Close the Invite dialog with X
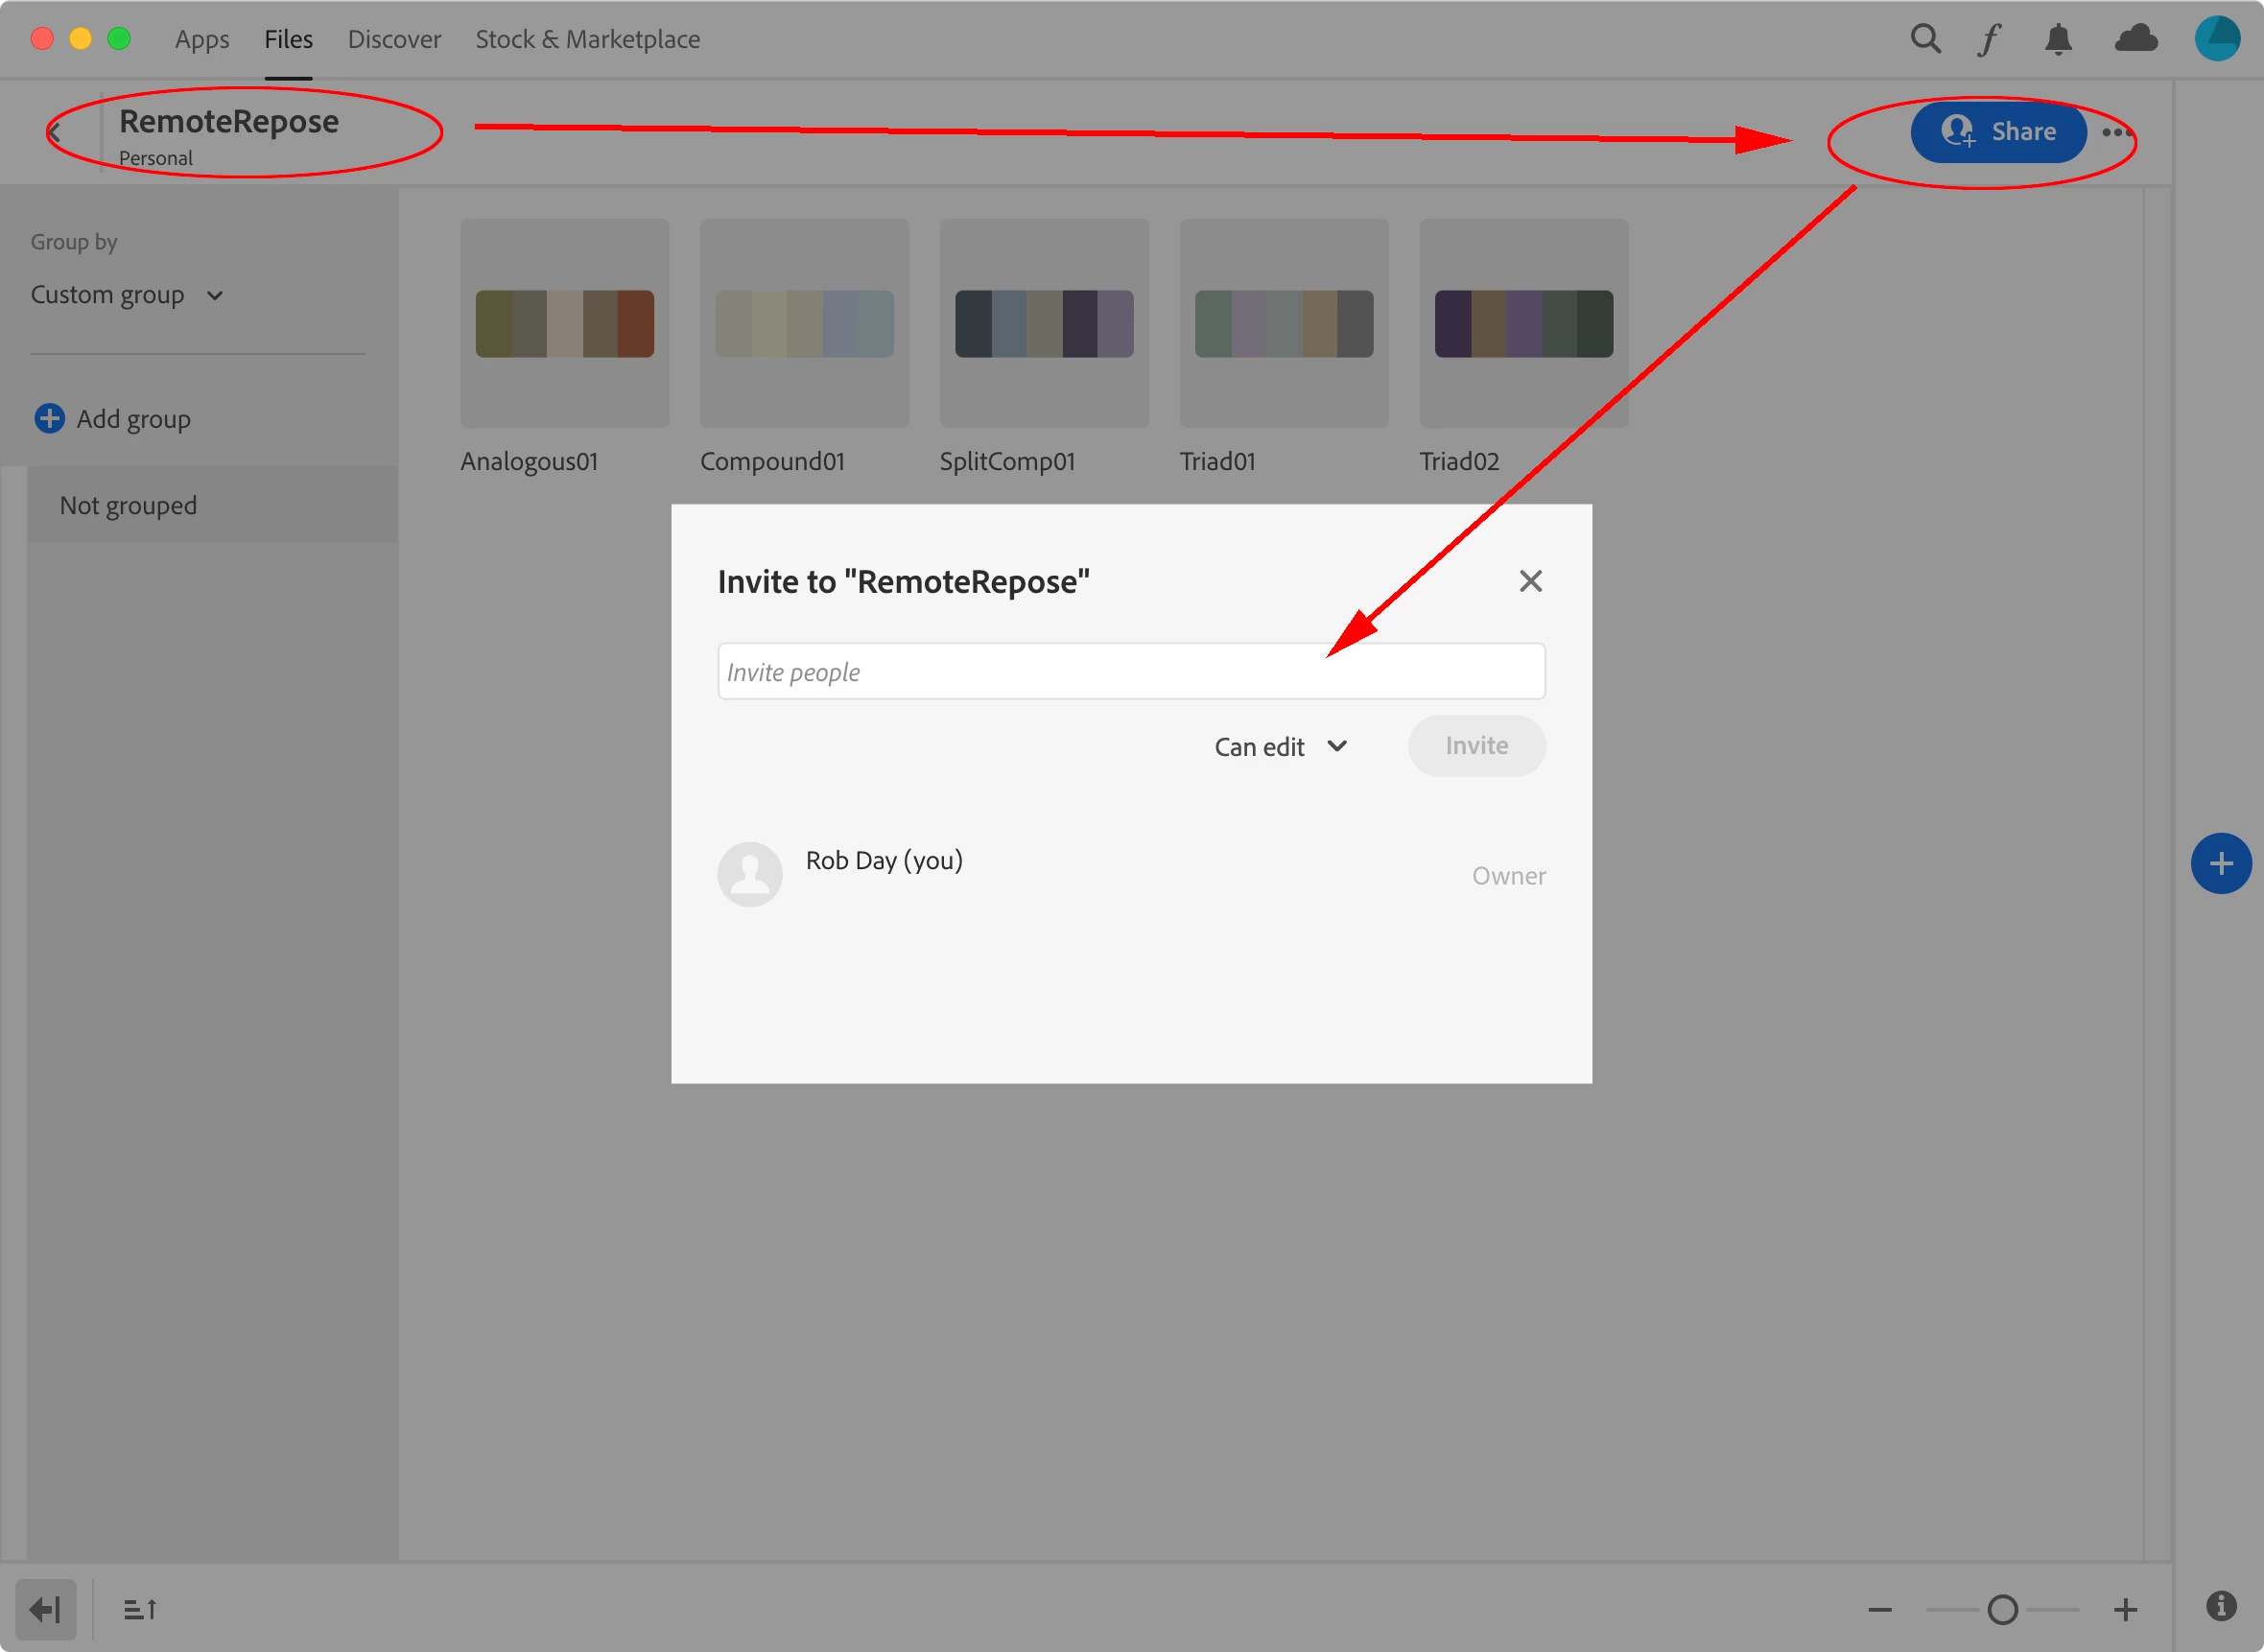 click(x=1529, y=581)
